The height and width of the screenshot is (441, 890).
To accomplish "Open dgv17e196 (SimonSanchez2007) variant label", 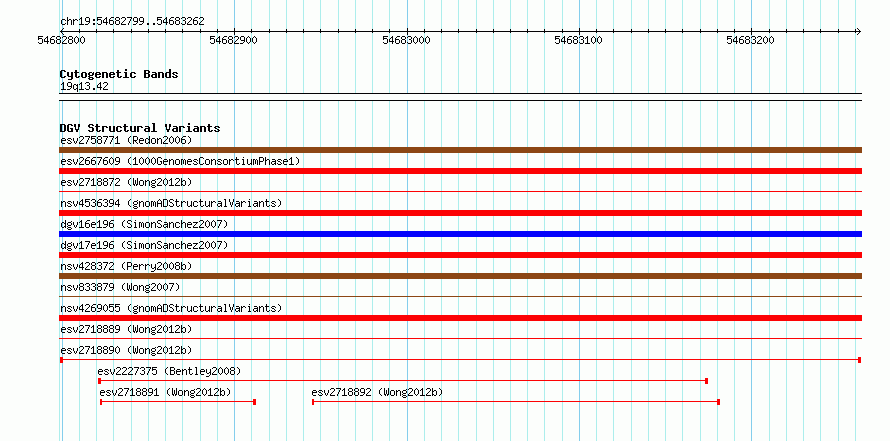I will (x=144, y=245).
